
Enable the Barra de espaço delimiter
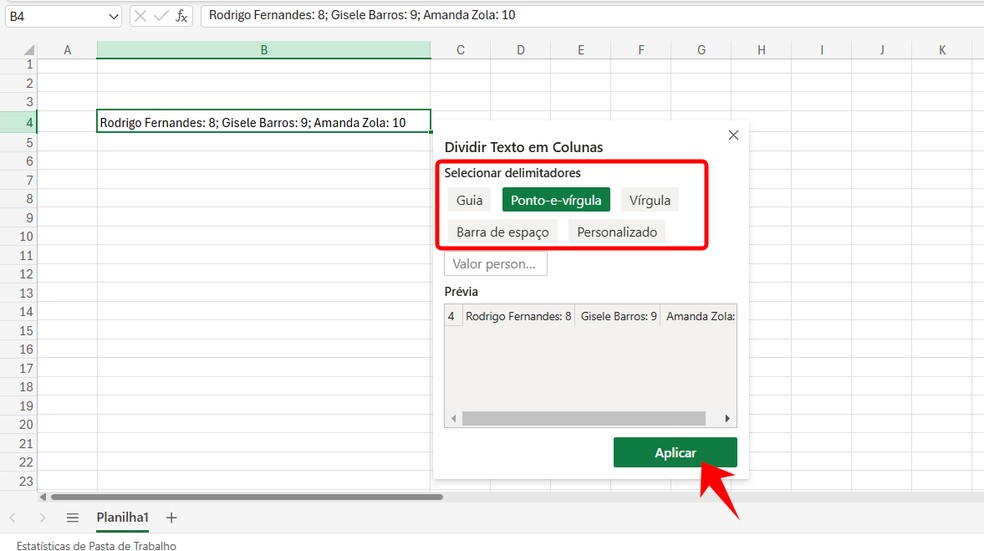[503, 232]
